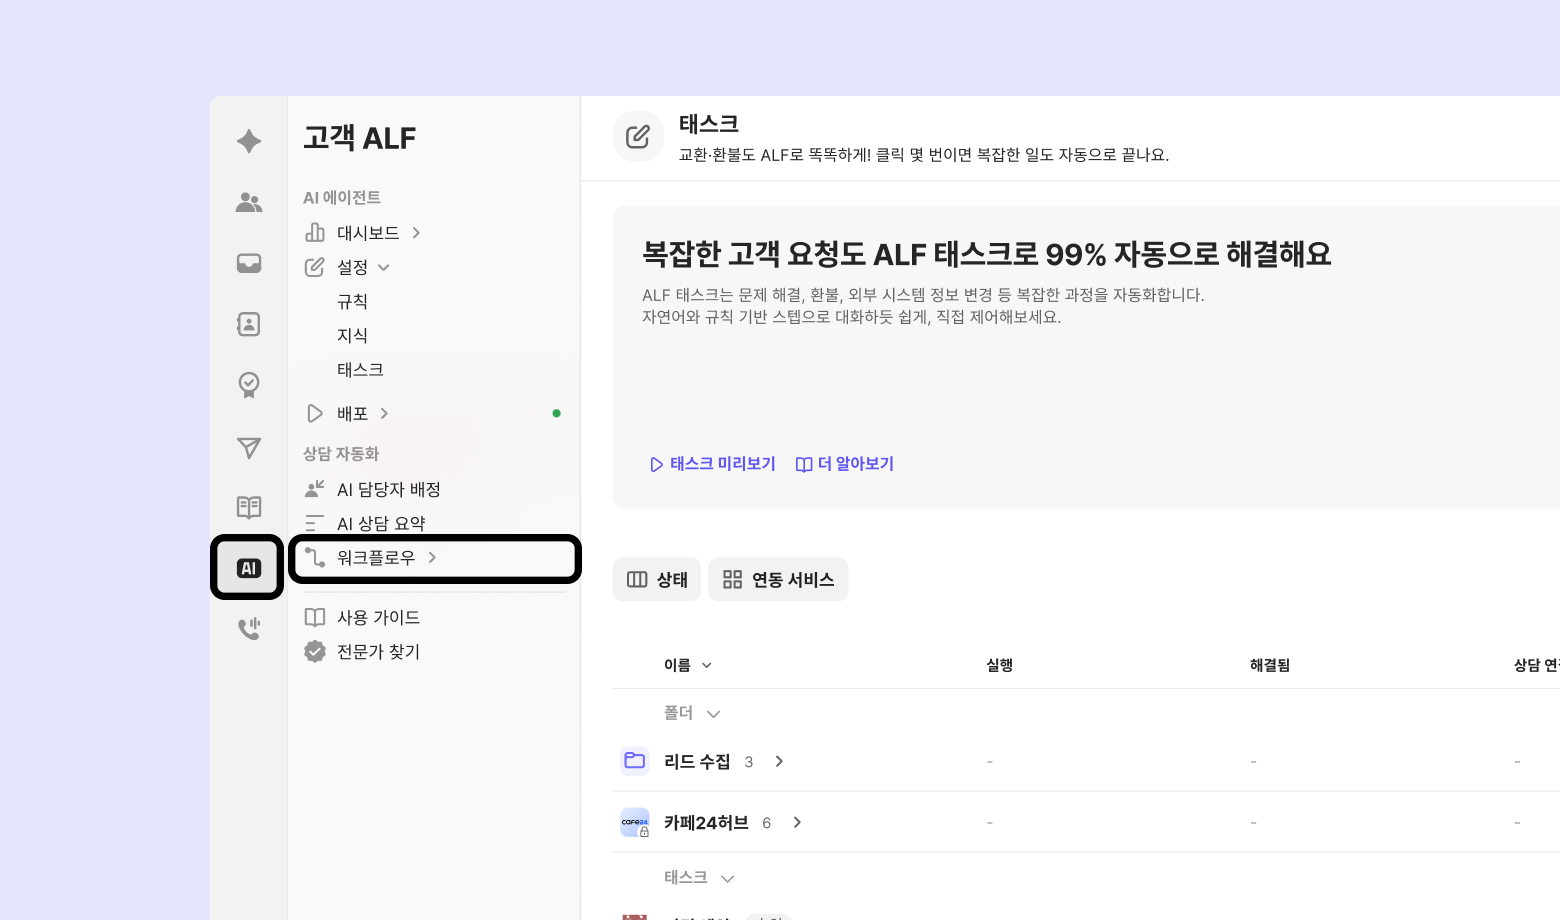Collapse the 설정 section
Viewport: 1560px width, 920px height.
click(352, 267)
